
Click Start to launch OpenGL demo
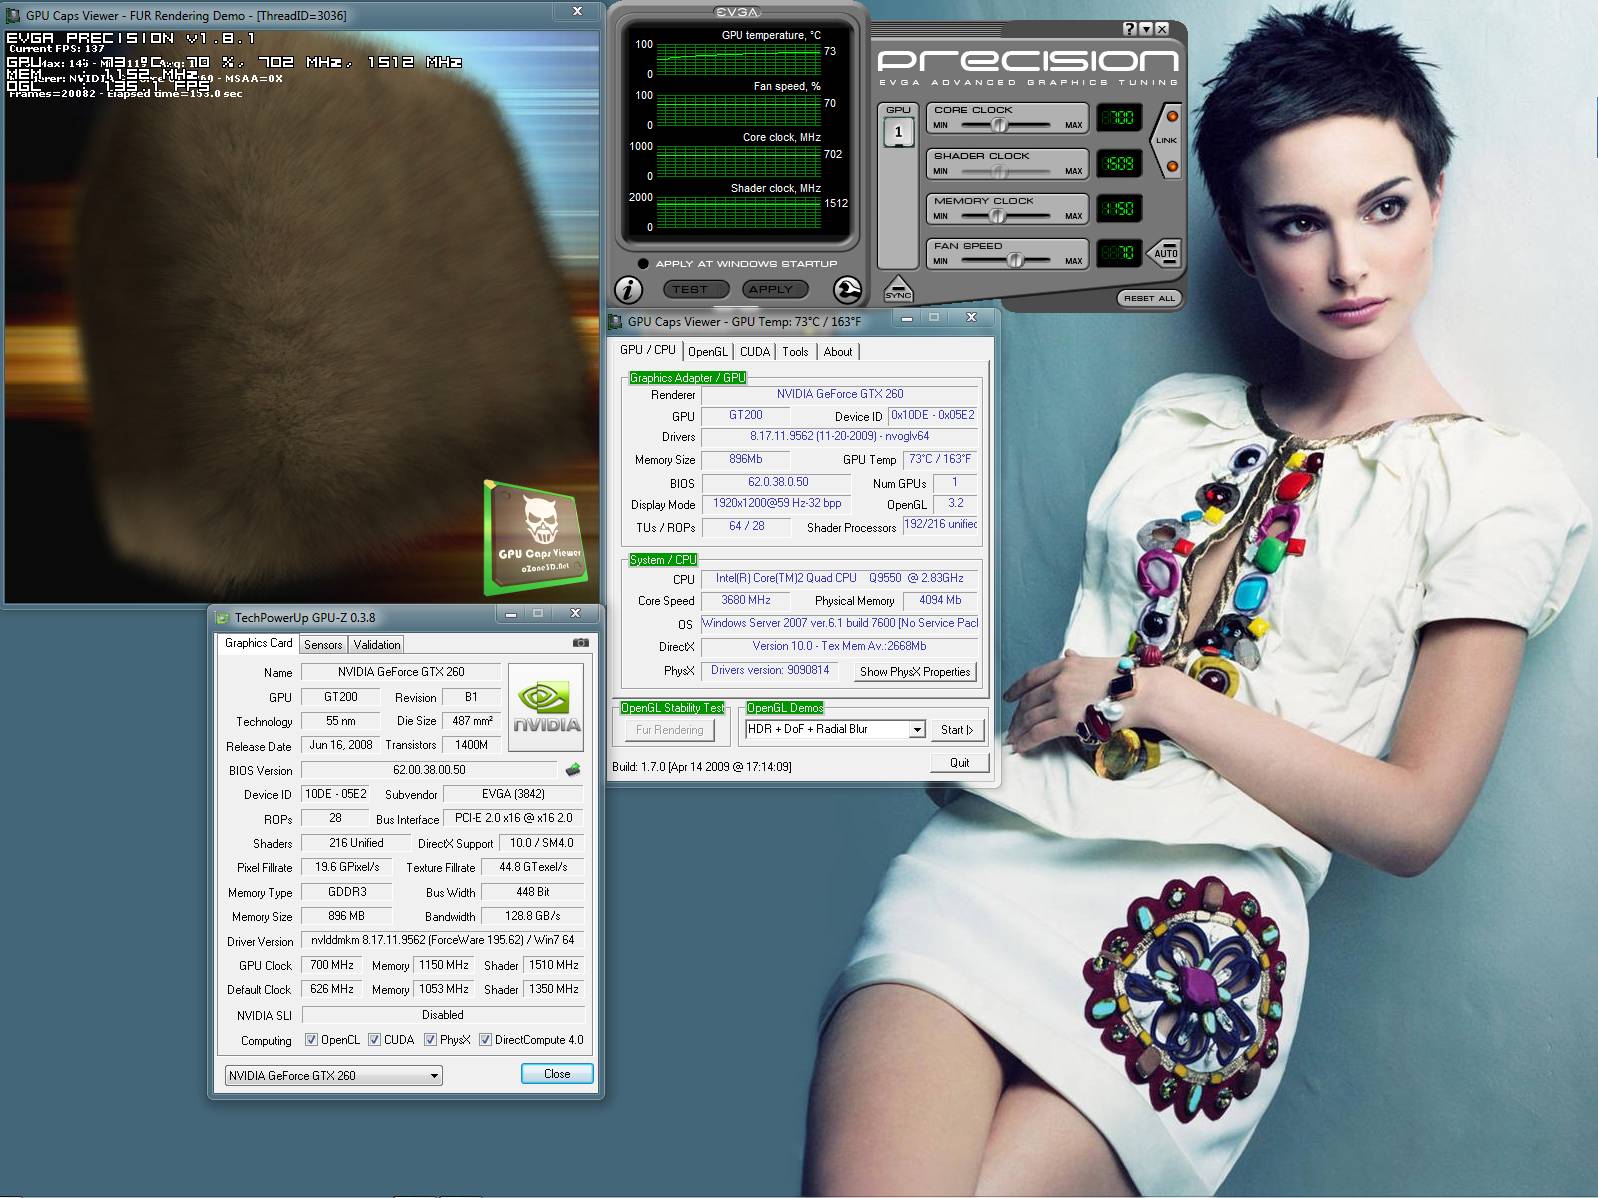[x=957, y=730]
